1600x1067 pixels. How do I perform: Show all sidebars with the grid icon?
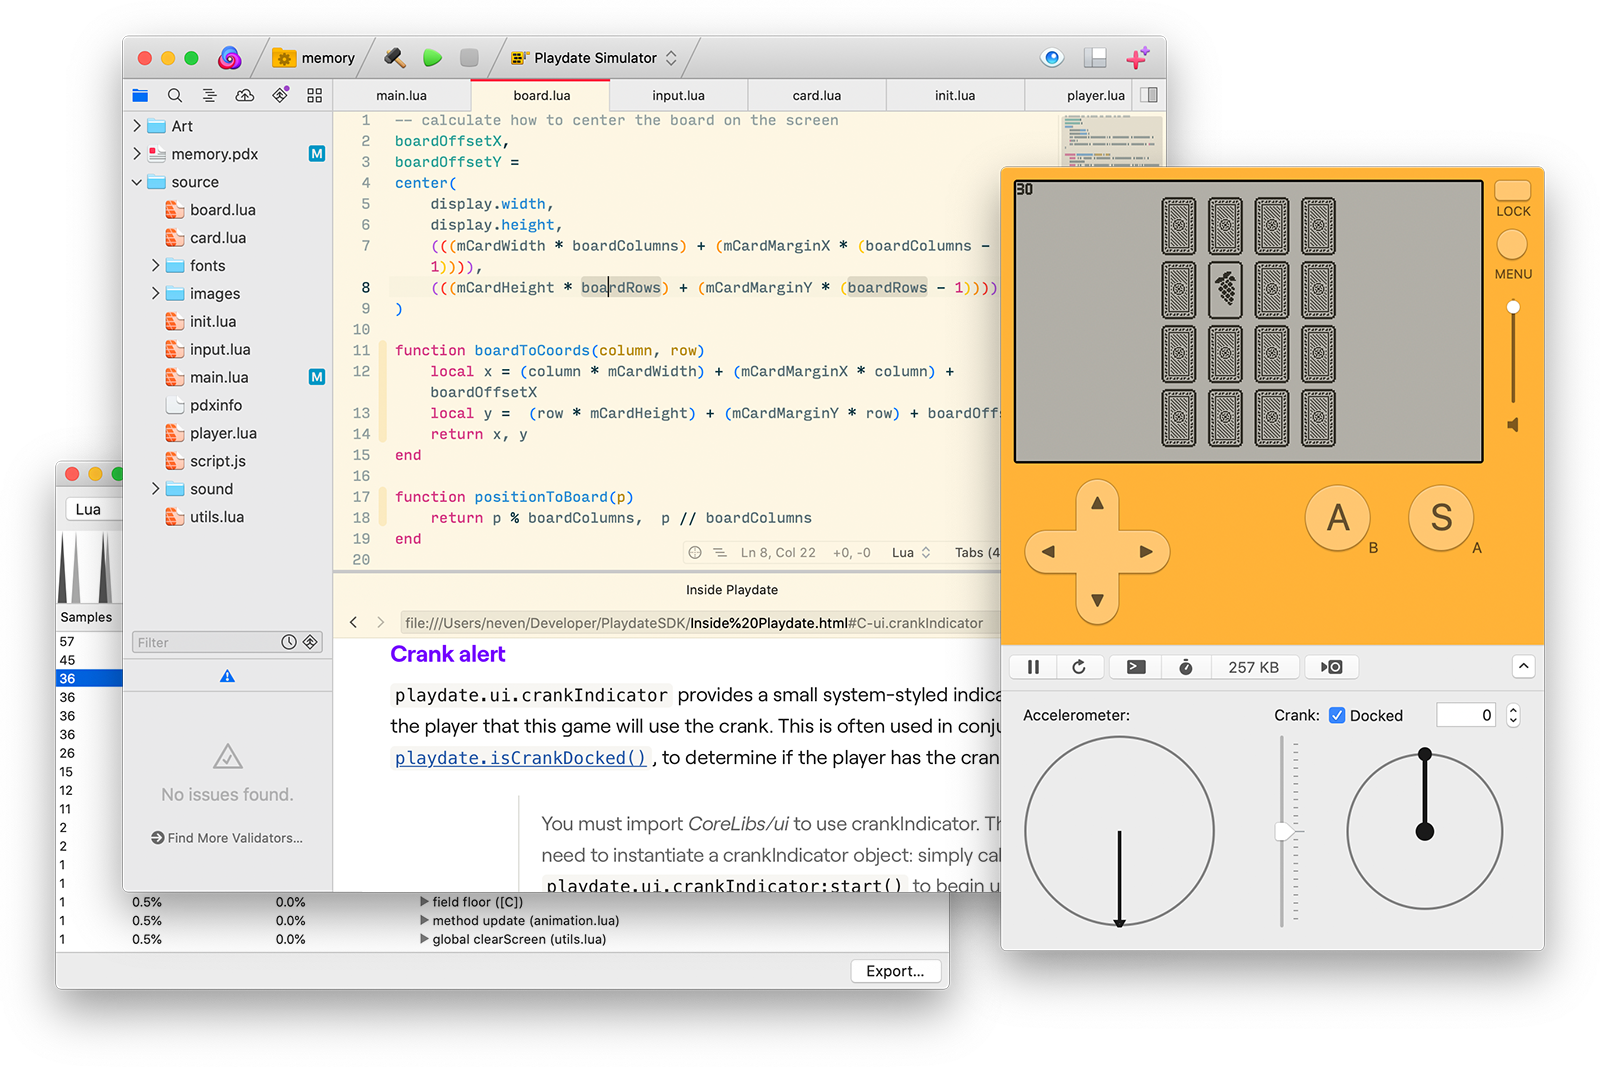click(x=315, y=95)
